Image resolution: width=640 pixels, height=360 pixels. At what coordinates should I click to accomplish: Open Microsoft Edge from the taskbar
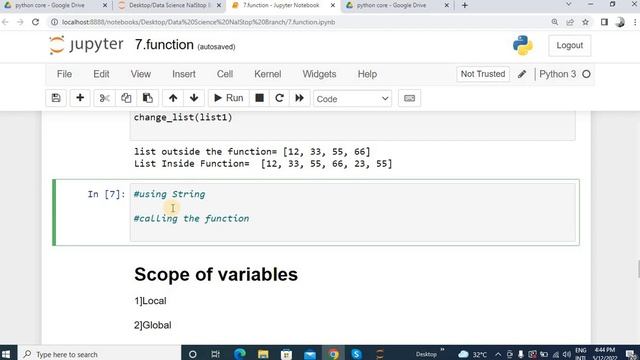(240, 354)
